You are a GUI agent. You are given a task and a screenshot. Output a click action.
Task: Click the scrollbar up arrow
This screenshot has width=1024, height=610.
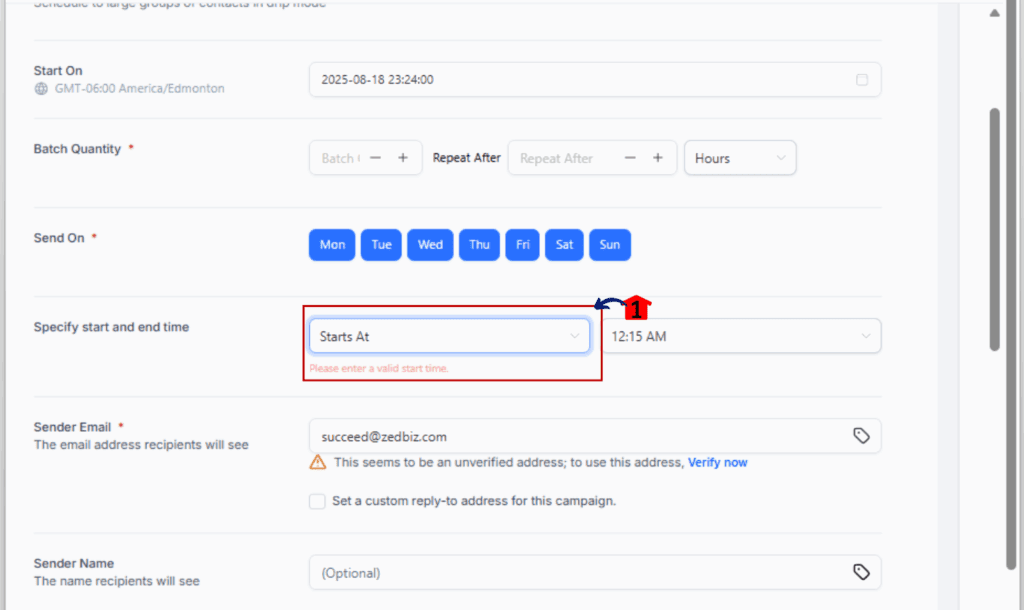(x=995, y=12)
